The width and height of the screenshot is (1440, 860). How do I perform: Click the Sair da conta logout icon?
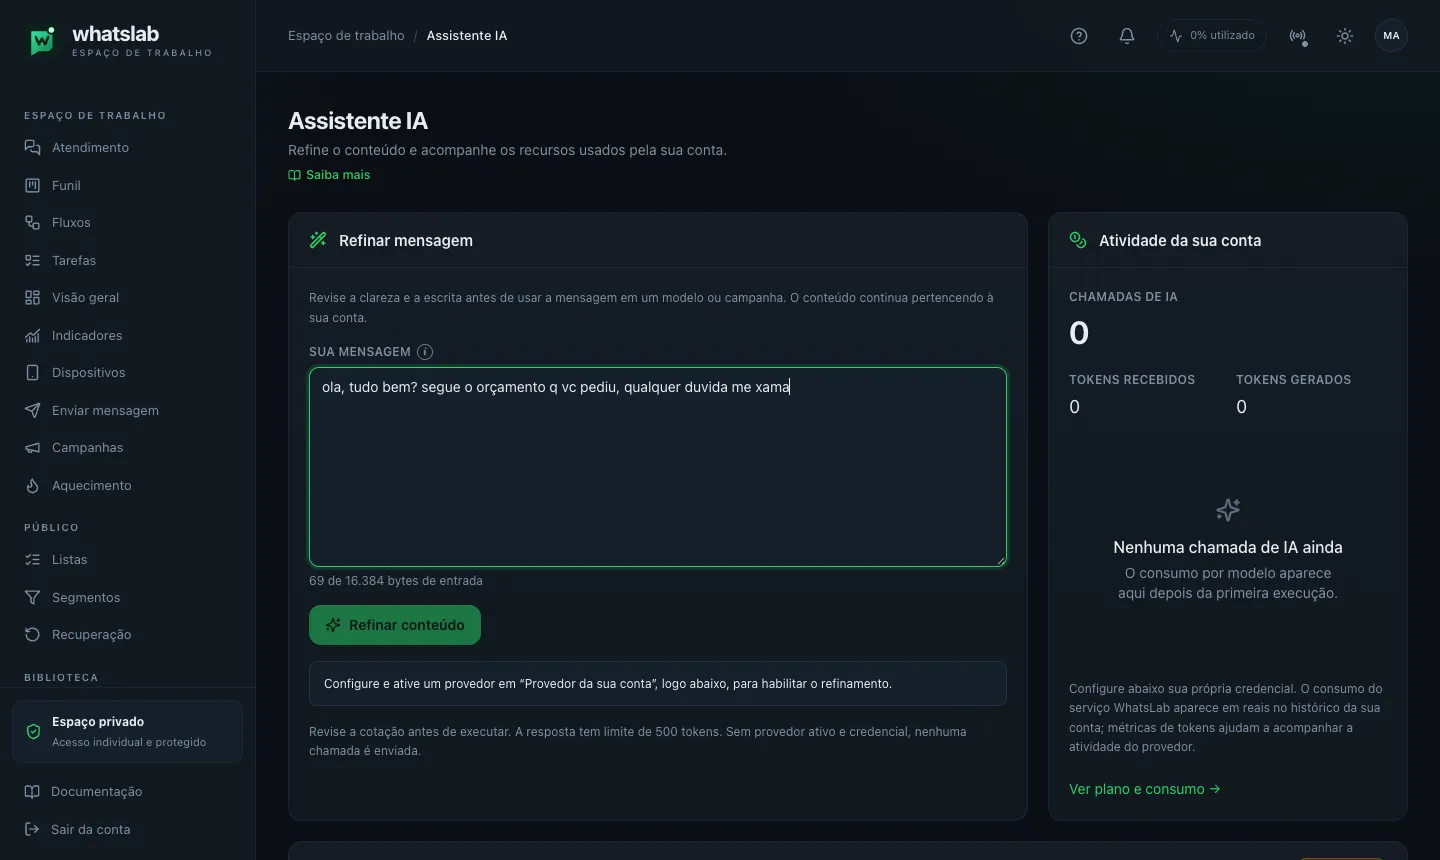point(32,829)
